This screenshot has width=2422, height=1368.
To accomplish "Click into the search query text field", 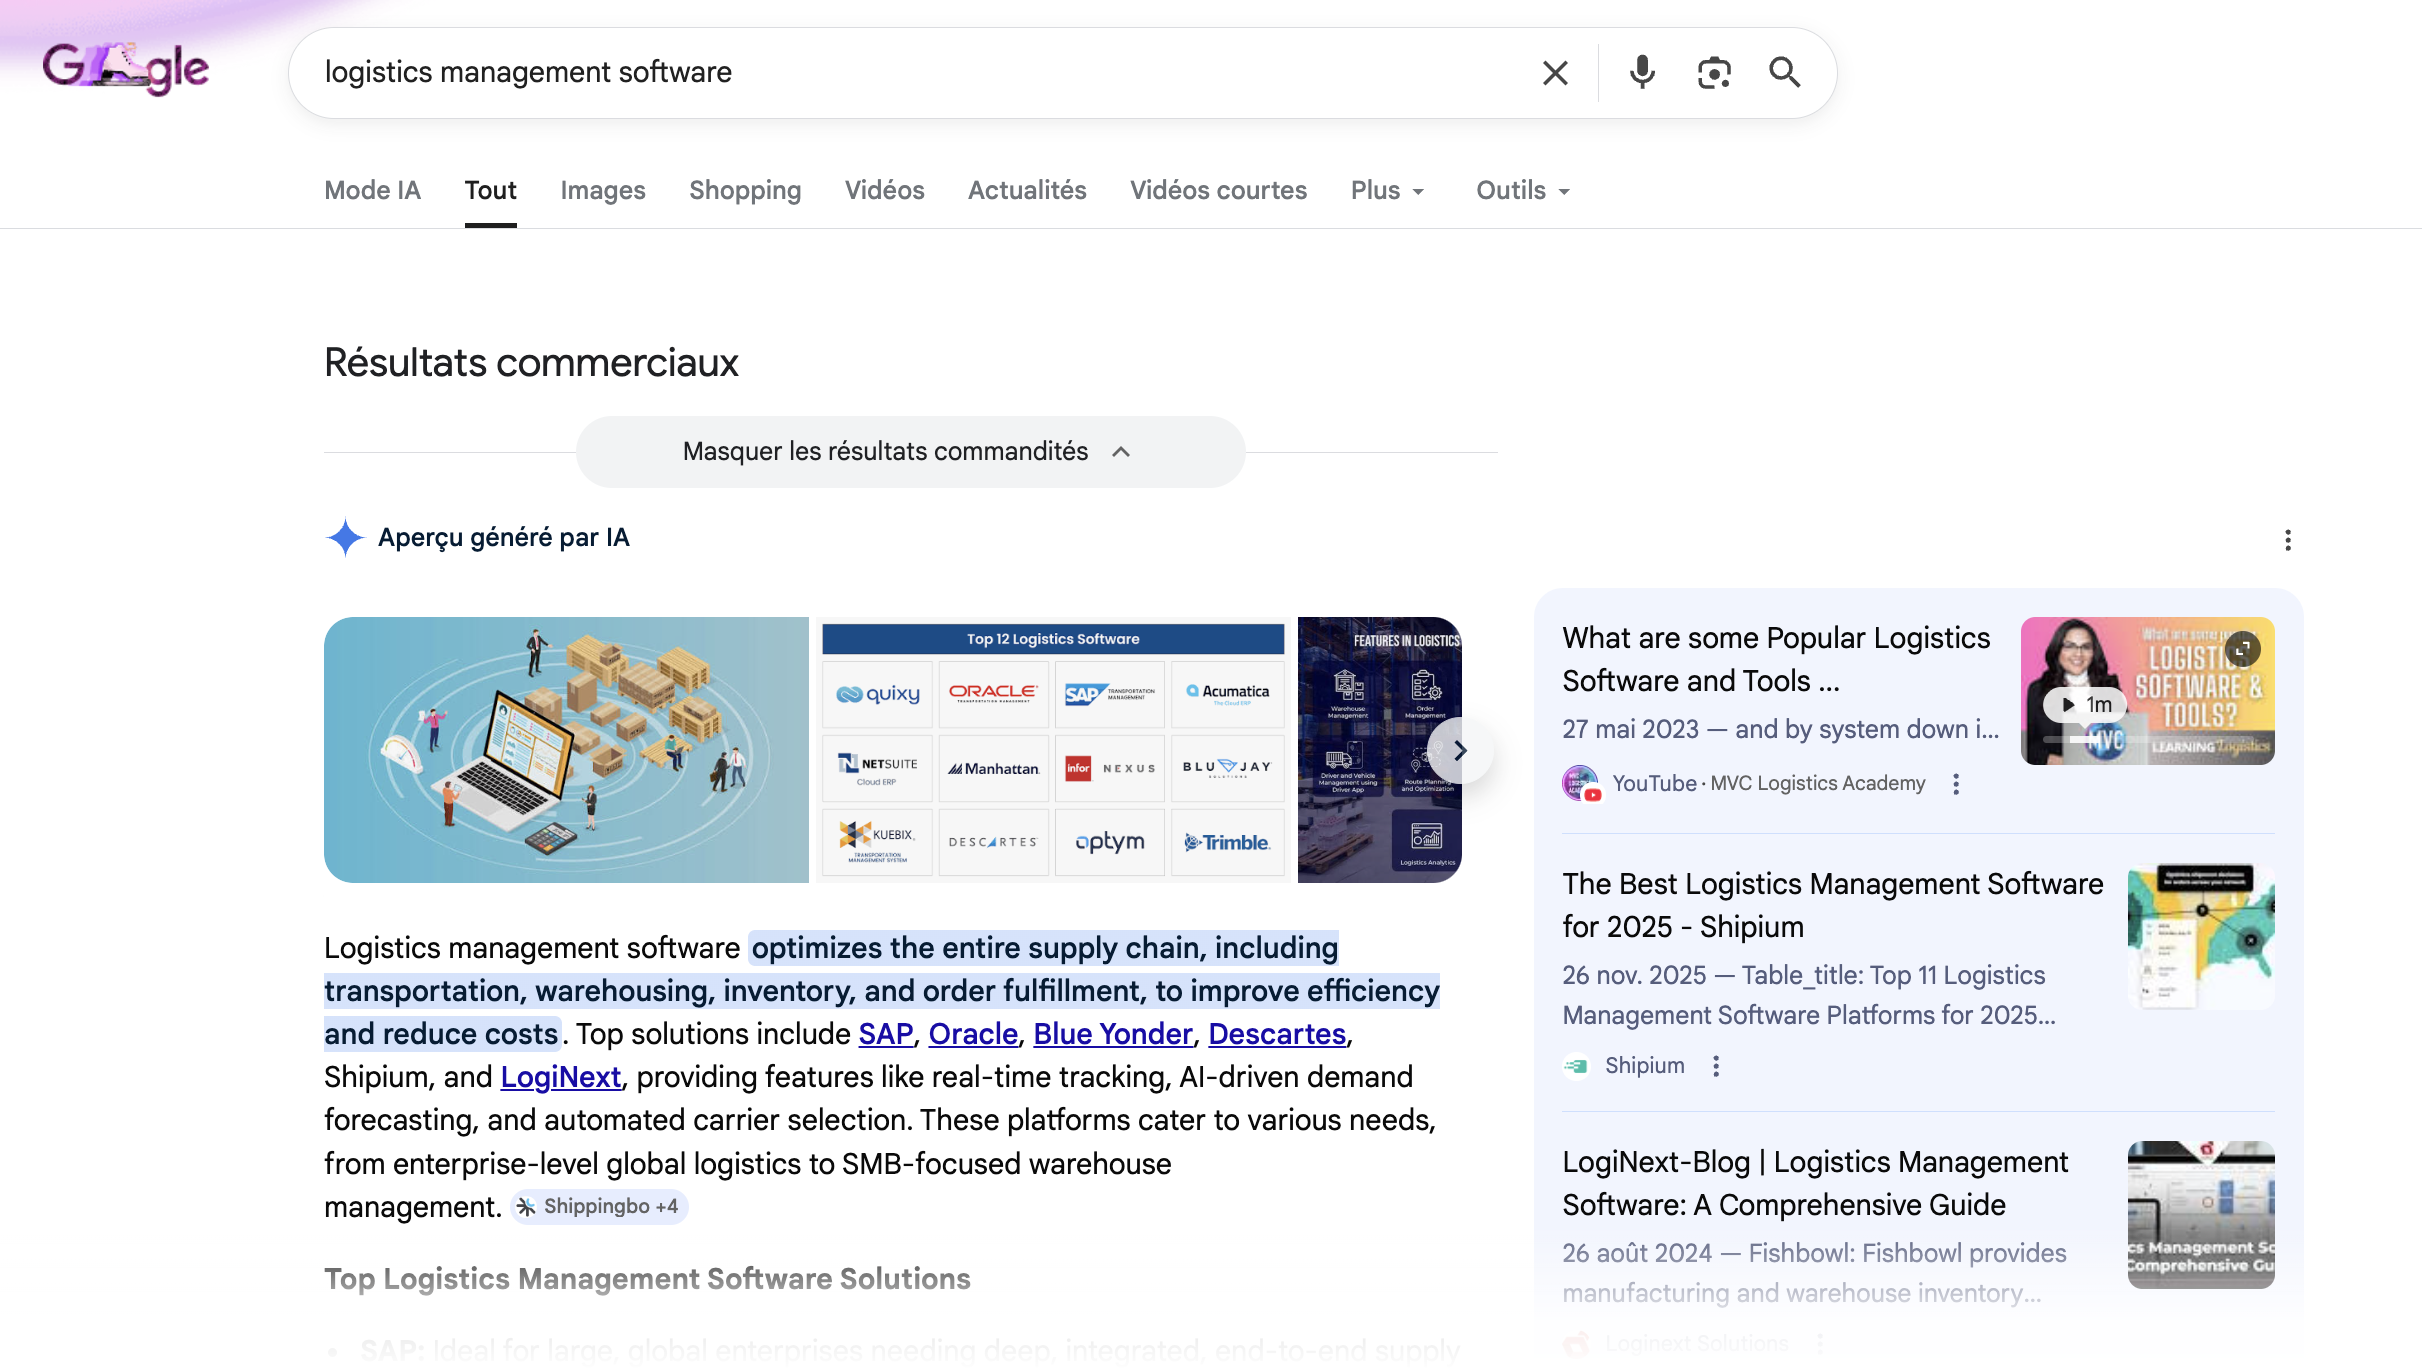I will [900, 73].
